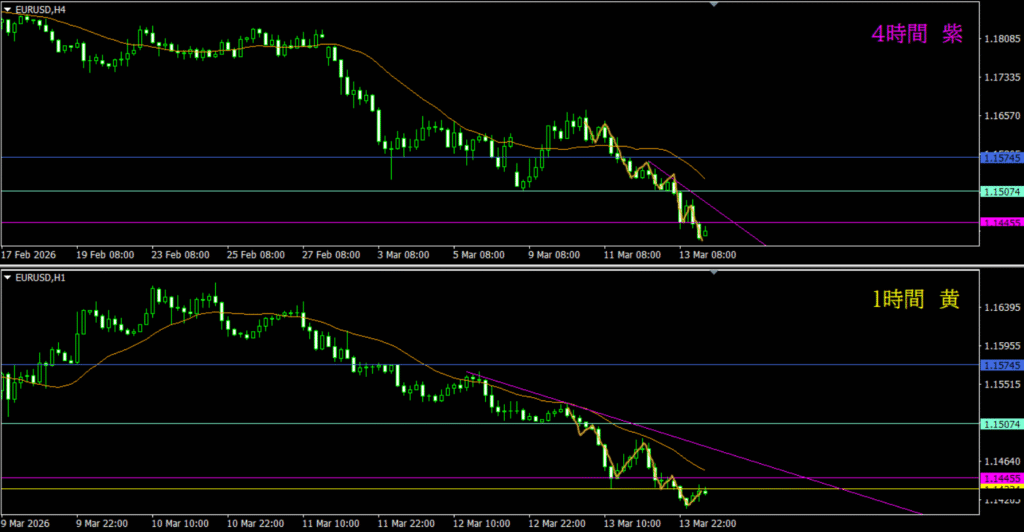The width and height of the screenshot is (1024, 532).
Task: Click the 17 Feb 2026 date label on H4 axis
Action: click(x=31, y=255)
